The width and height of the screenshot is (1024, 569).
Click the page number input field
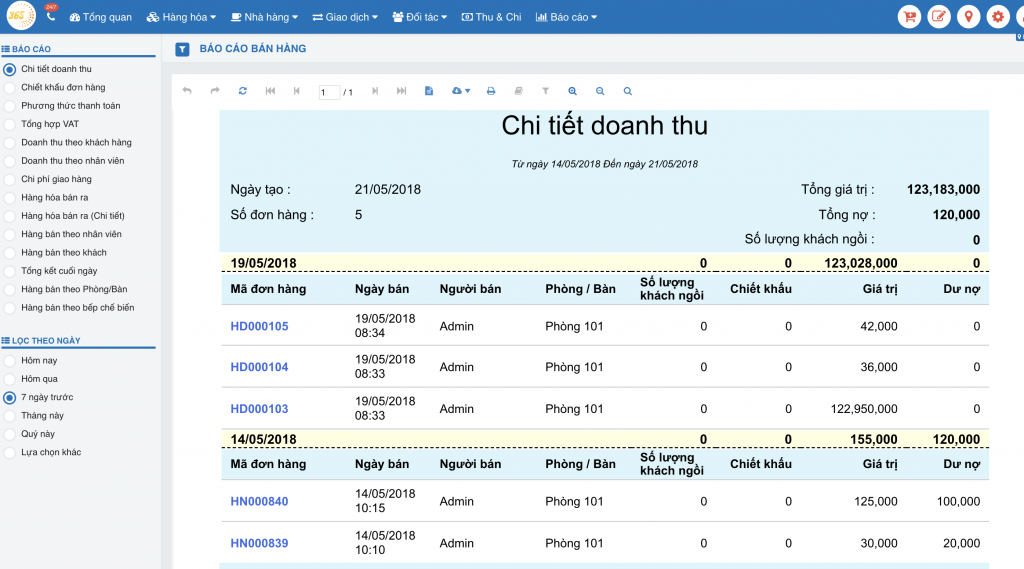[x=329, y=92]
